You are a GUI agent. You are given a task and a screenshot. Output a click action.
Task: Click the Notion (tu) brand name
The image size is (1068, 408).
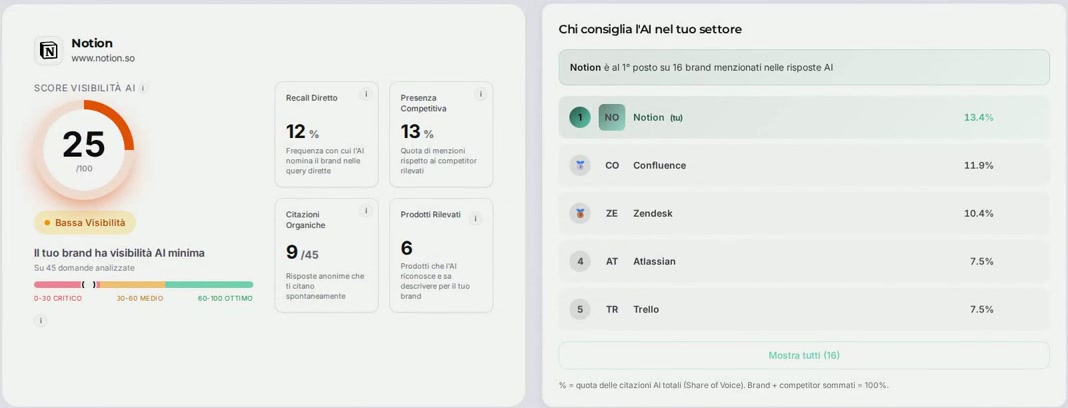[x=658, y=117]
